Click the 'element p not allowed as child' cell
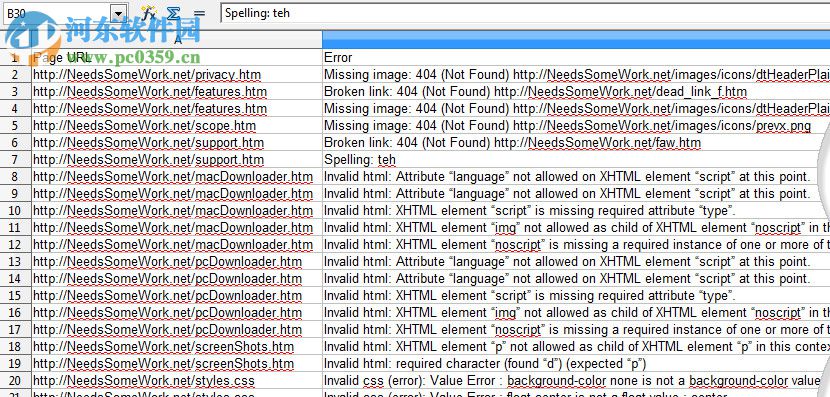Screen dimensions: 830x397 point(576,347)
